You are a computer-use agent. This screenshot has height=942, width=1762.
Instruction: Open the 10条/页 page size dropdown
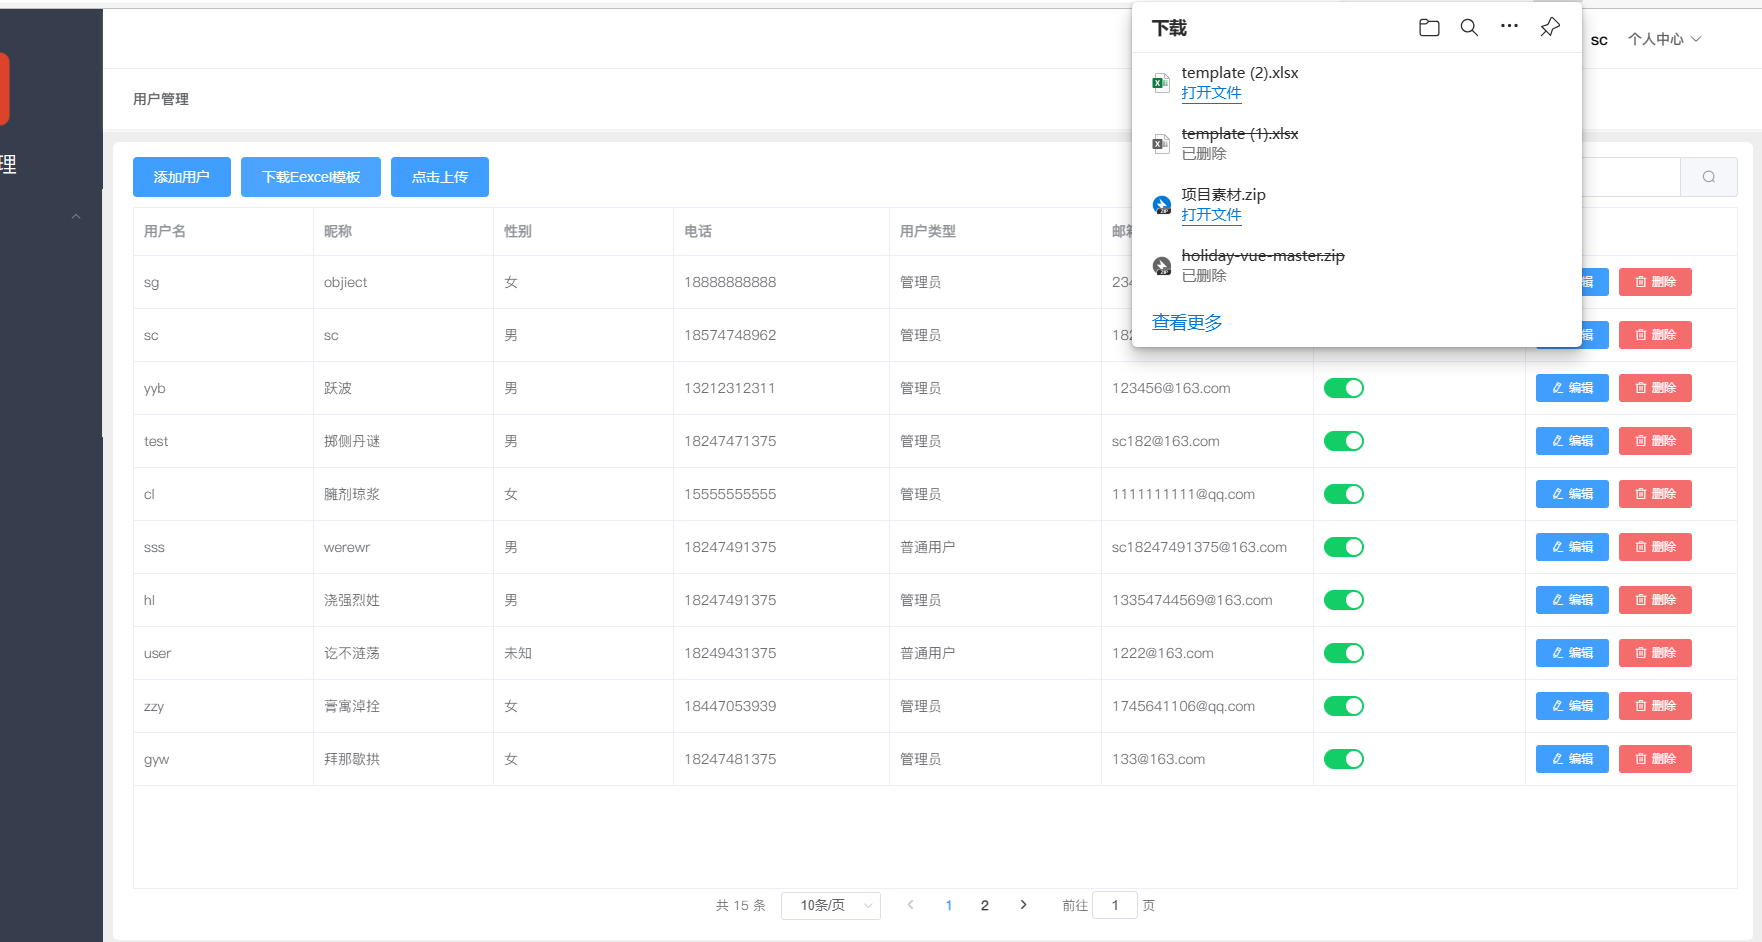pos(831,905)
